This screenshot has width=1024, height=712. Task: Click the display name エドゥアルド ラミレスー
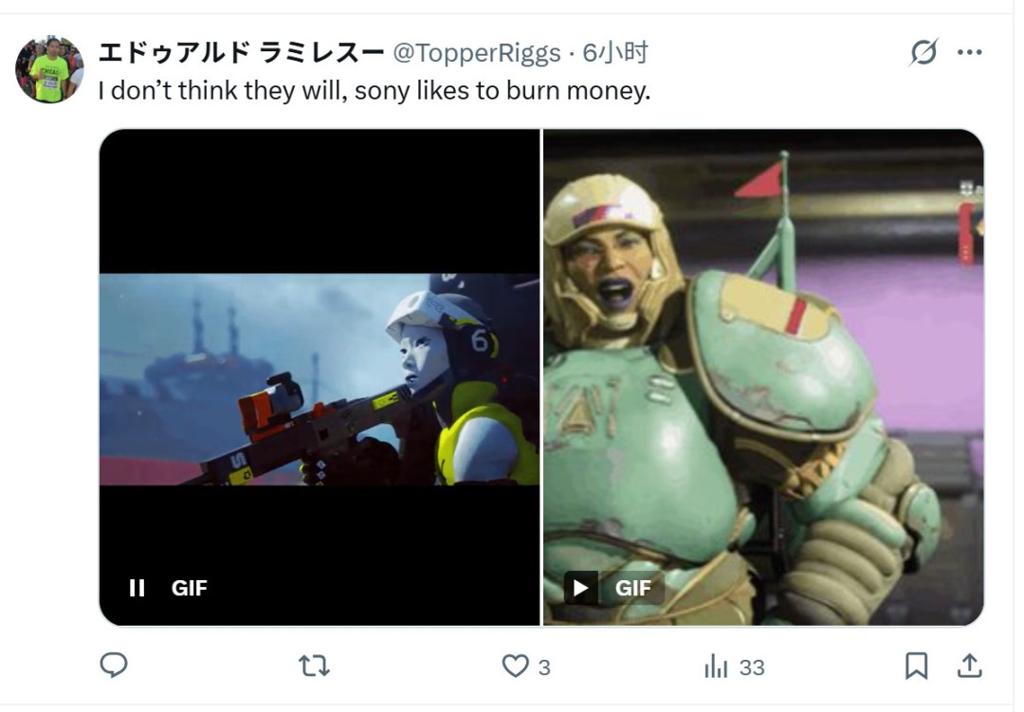pos(241,52)
